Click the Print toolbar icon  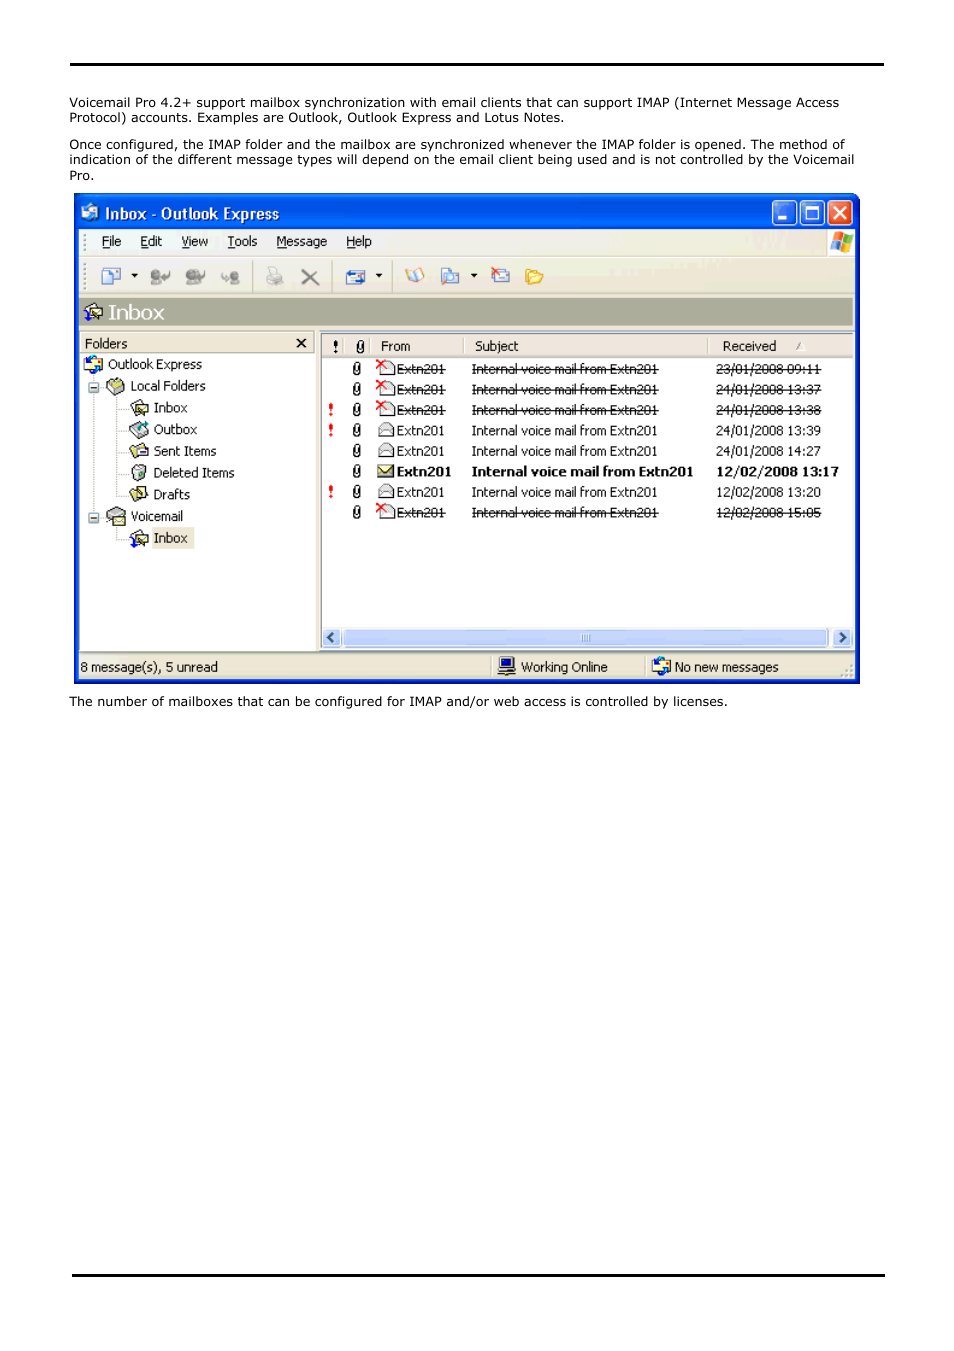tap(274, 277)
